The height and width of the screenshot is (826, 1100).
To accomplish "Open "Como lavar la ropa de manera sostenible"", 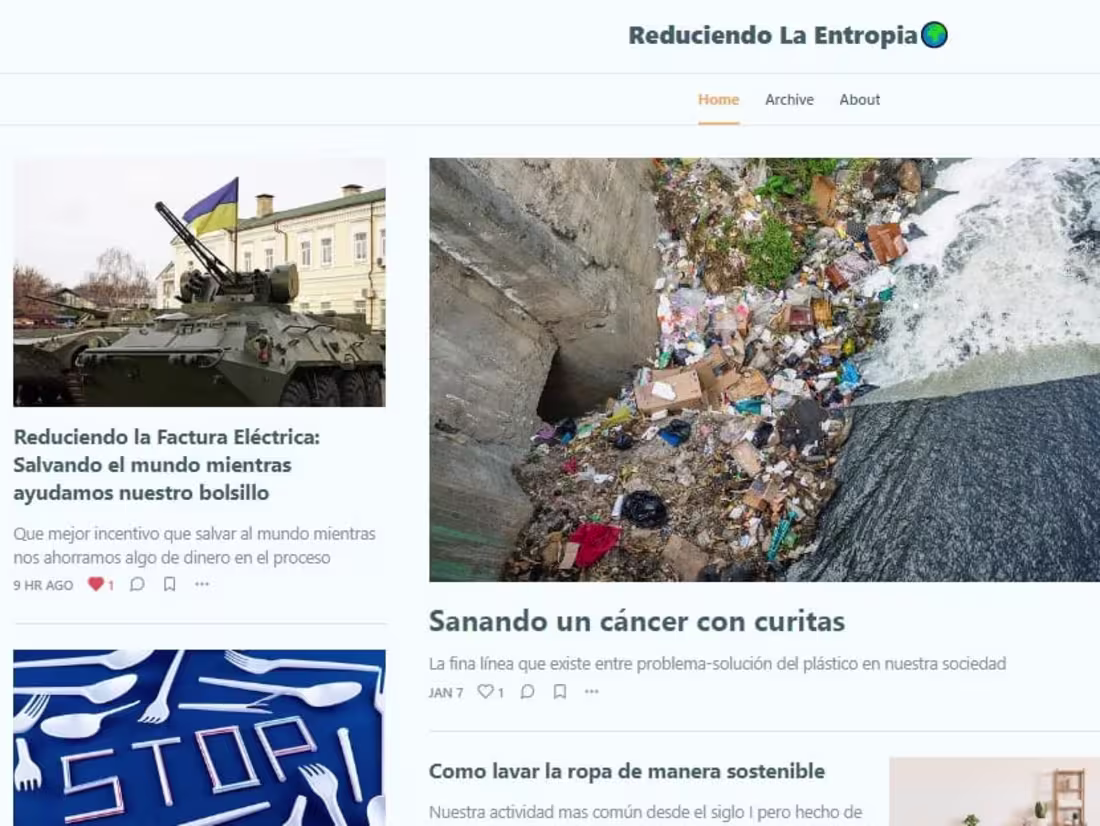I will [626, 771].
